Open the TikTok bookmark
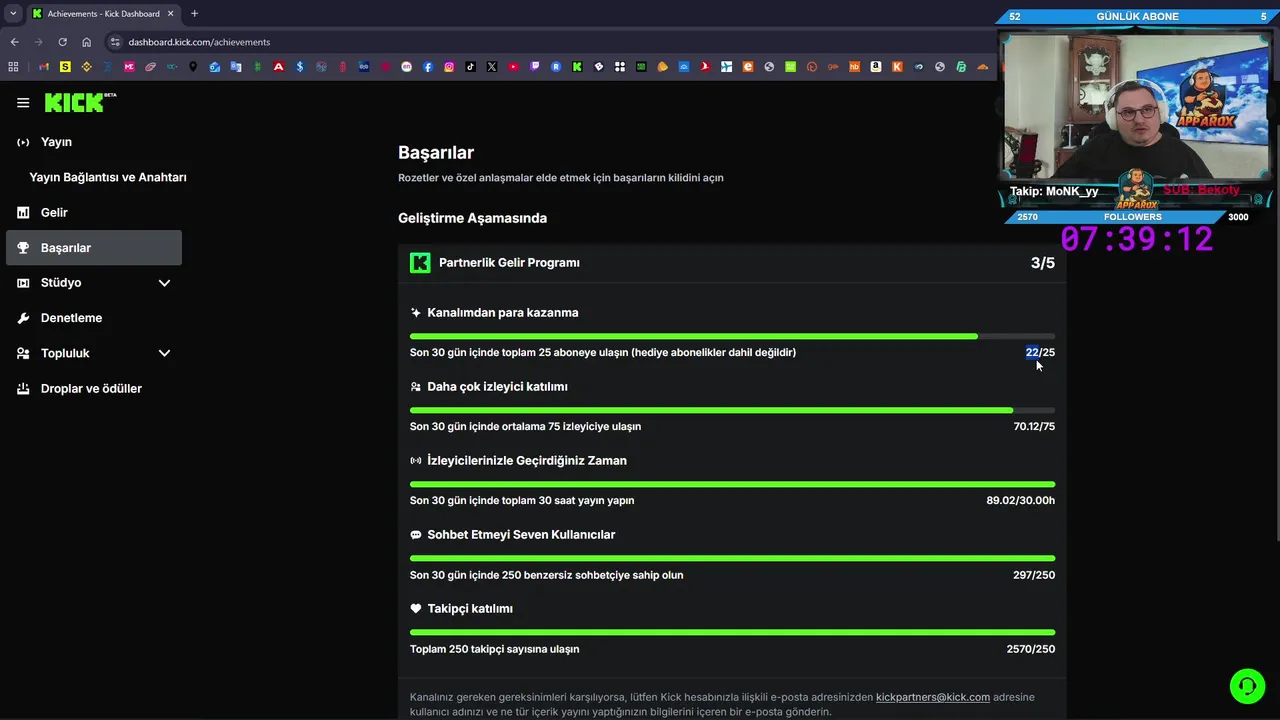This screenshot has width=1280, height=720. pos(470,67)
